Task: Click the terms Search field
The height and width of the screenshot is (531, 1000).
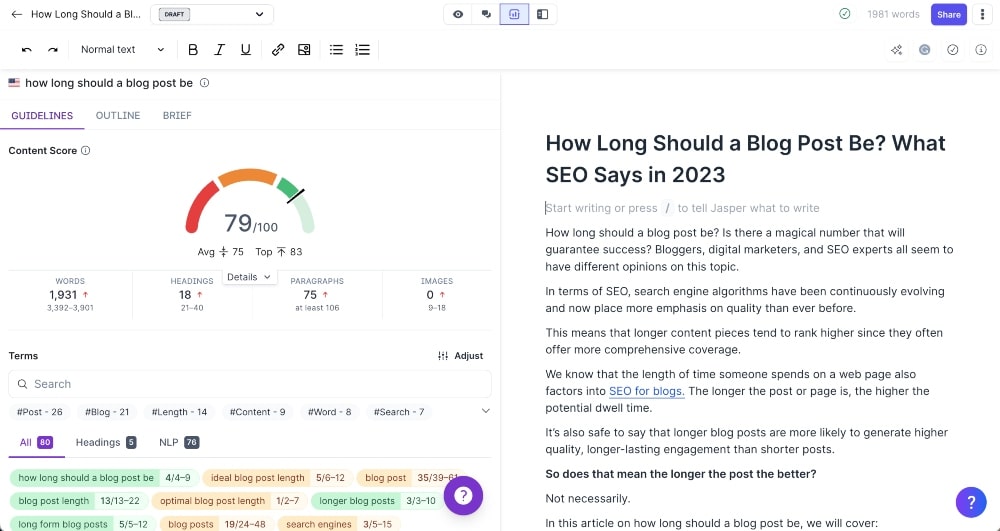Action: [x=250, y=384]
